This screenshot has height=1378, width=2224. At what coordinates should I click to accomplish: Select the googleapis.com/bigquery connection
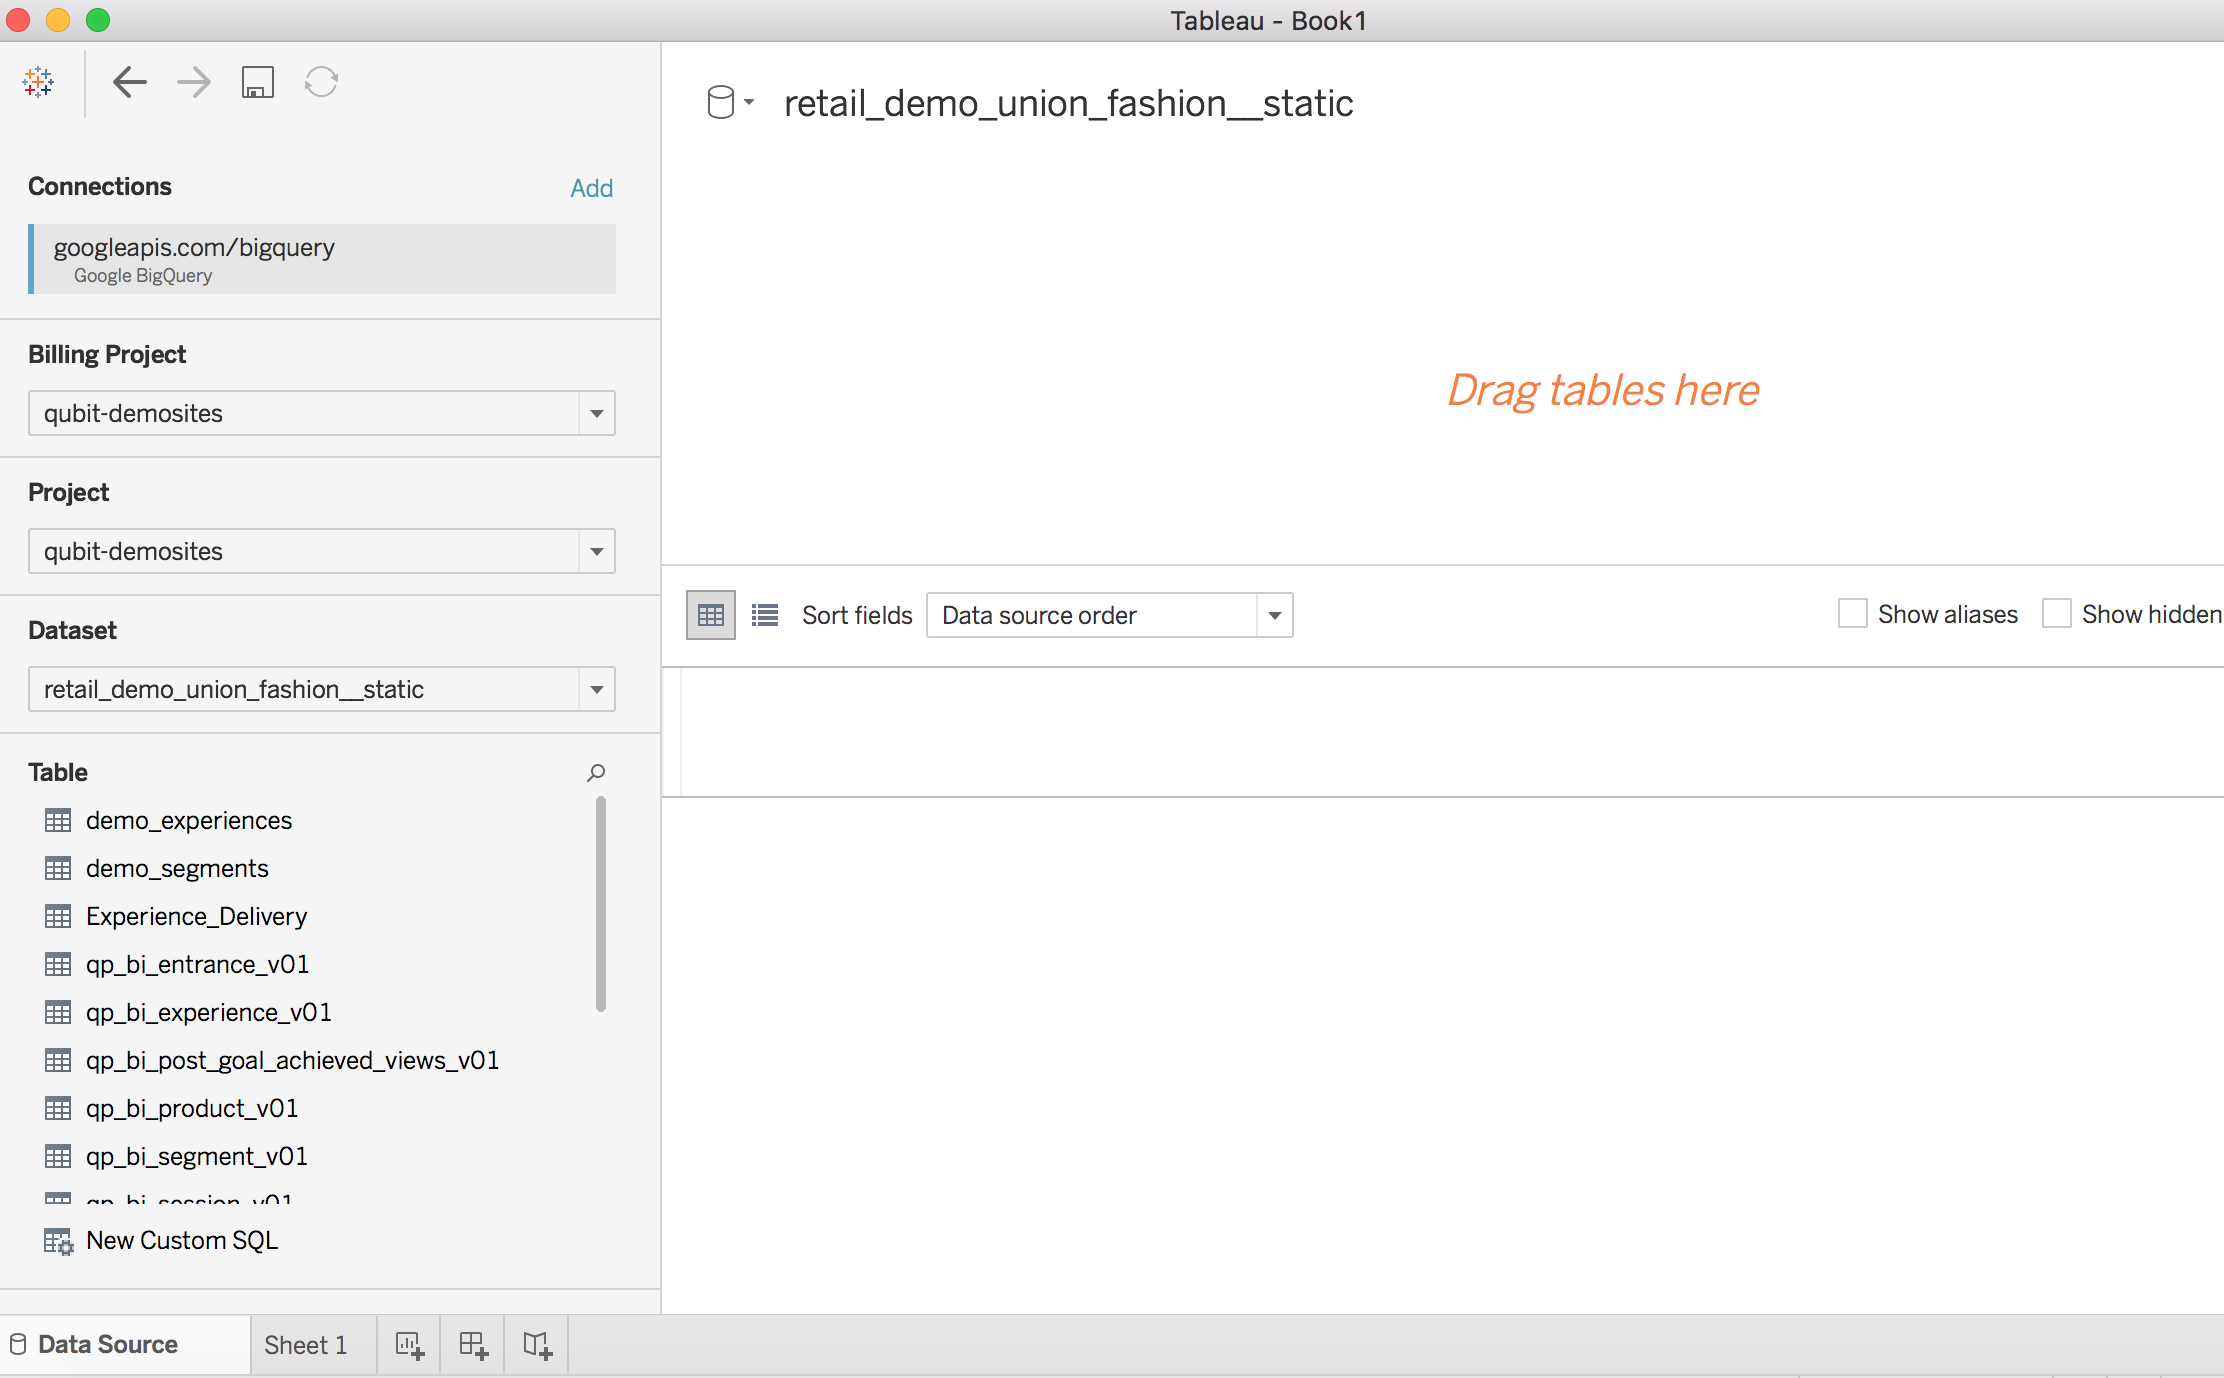pos(322,259)
